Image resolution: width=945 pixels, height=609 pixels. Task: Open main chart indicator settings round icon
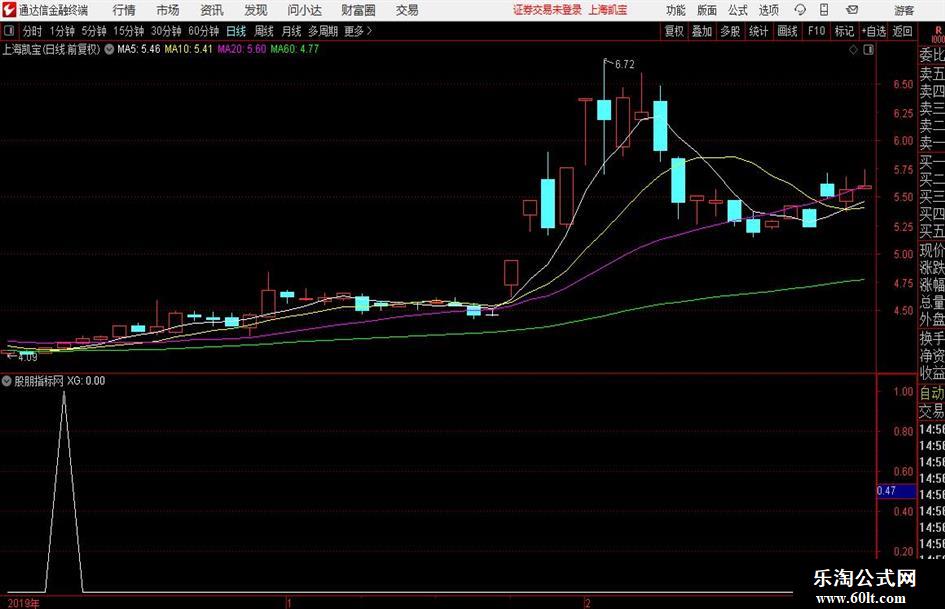tap(109, 49)
